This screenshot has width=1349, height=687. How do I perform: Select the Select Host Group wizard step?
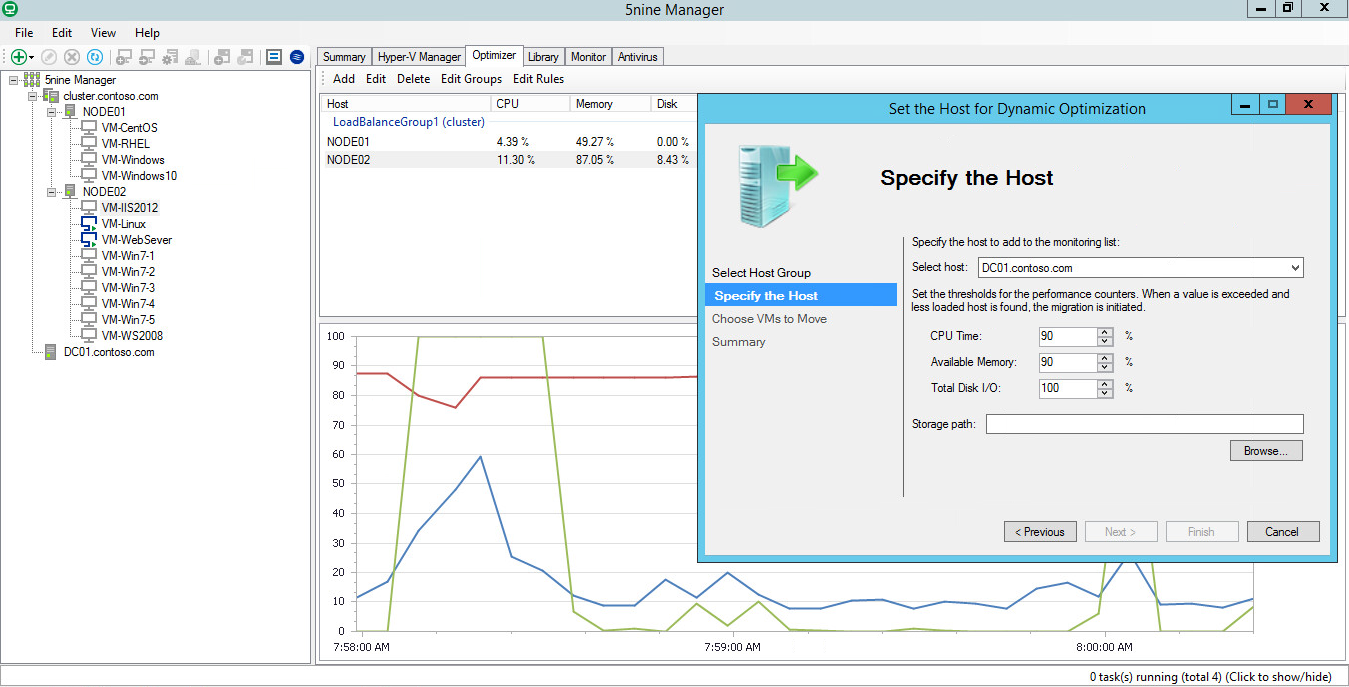[761, 273]
